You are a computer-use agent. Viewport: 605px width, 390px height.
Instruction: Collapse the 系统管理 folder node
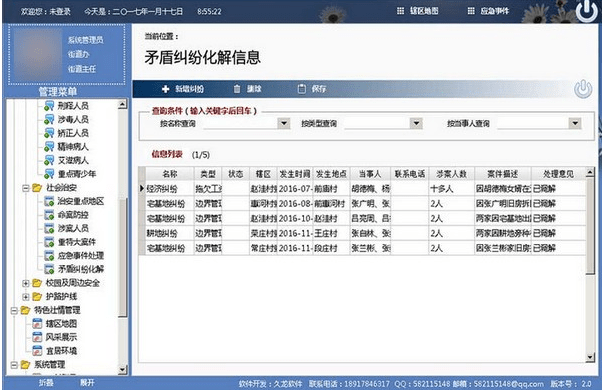pyautogui.click(x=14, y=365)
